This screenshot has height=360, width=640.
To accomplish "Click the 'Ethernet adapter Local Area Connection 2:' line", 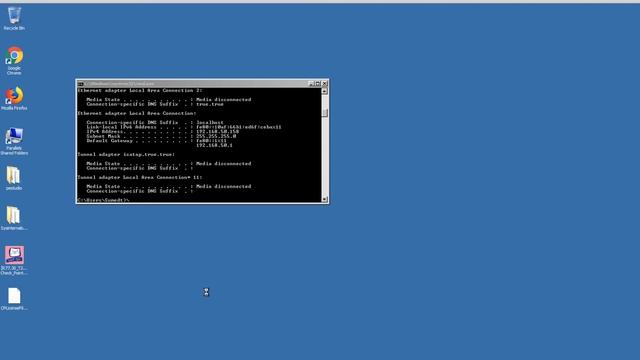I will point(140,90).
